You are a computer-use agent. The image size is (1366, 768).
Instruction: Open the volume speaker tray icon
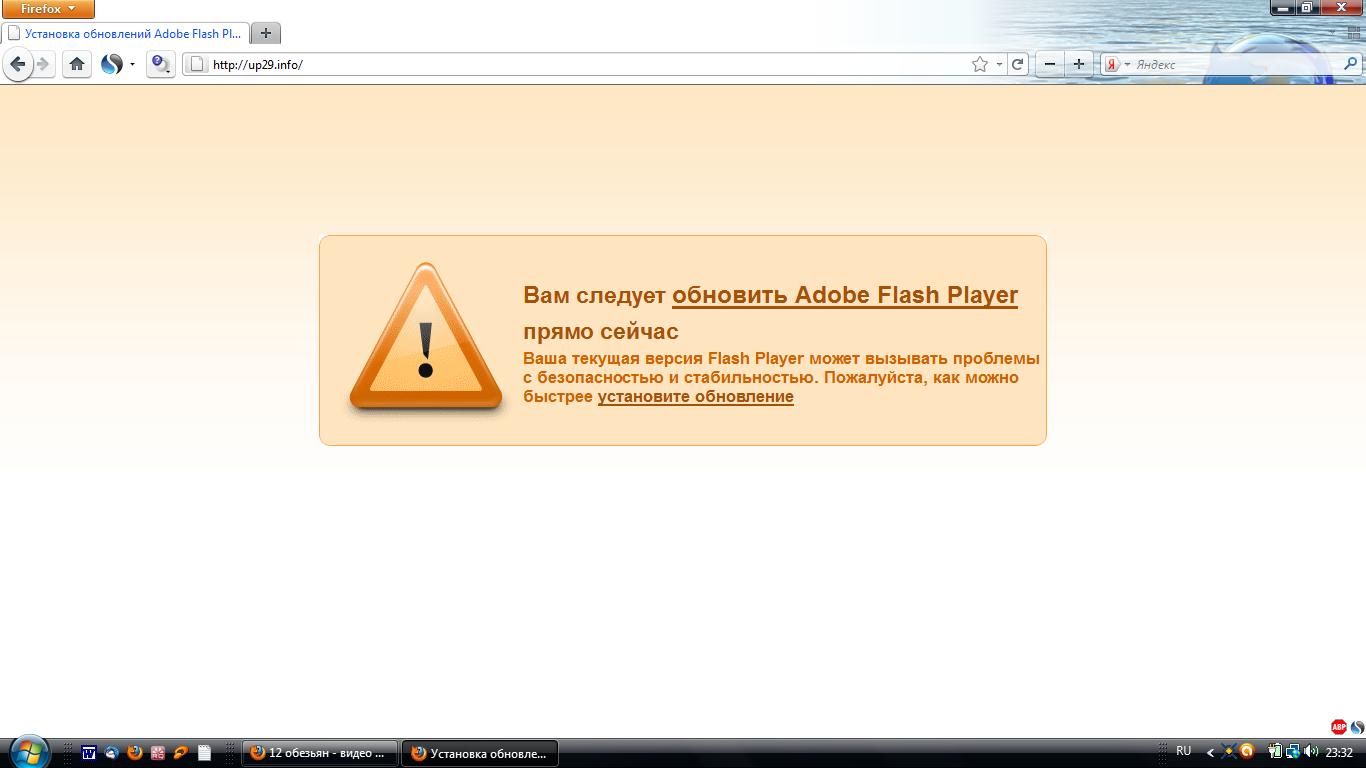coord(1310,752)
